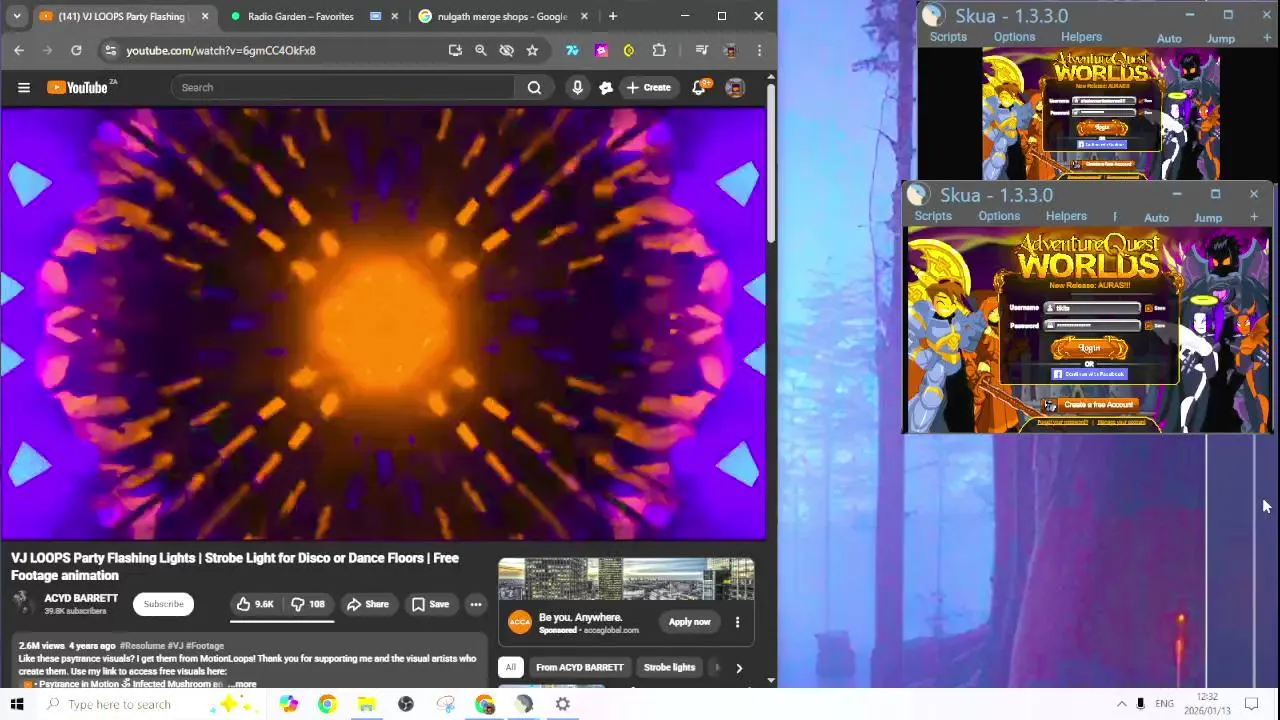
Task: Open the media control playlist icon
Action: 702,50
